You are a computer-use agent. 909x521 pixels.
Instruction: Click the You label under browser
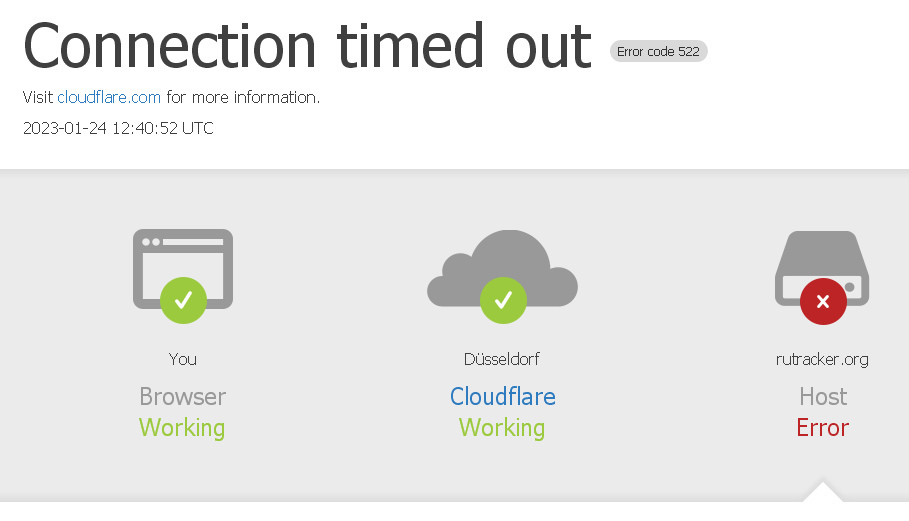point(183,359)
